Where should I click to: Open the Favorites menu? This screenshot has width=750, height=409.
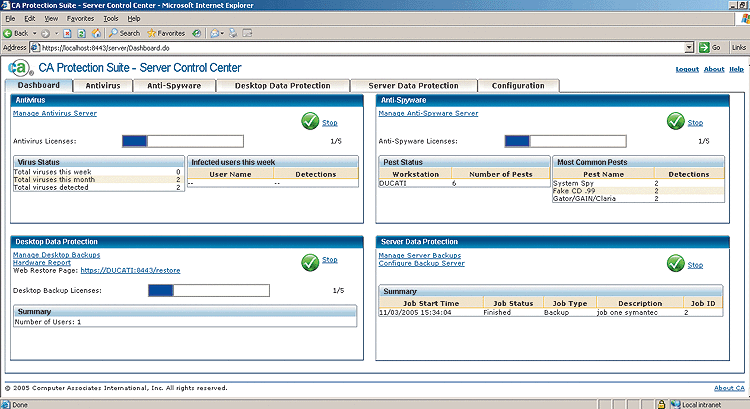tap(80, 19)
